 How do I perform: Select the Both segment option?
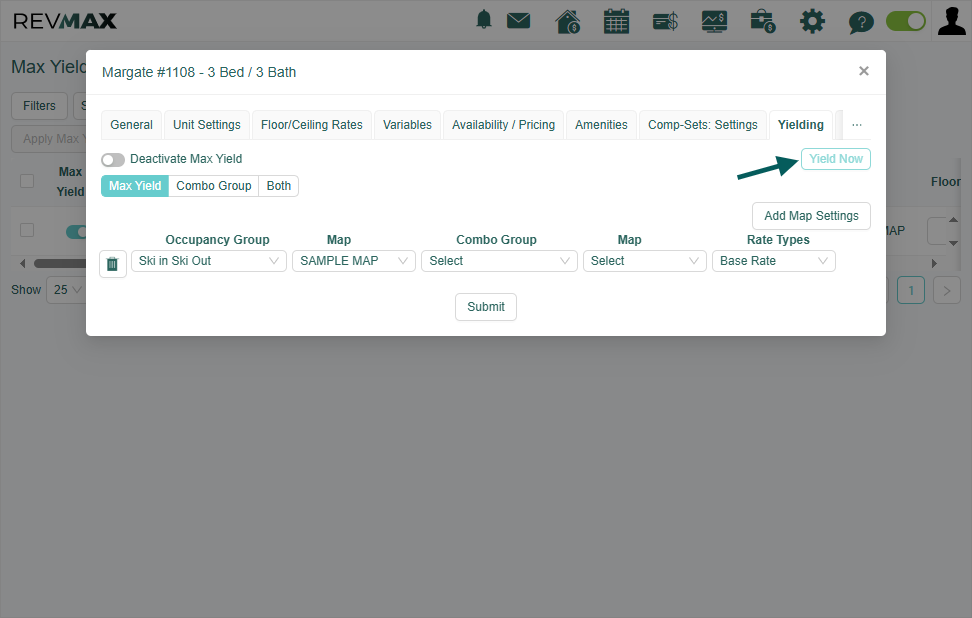278,186
